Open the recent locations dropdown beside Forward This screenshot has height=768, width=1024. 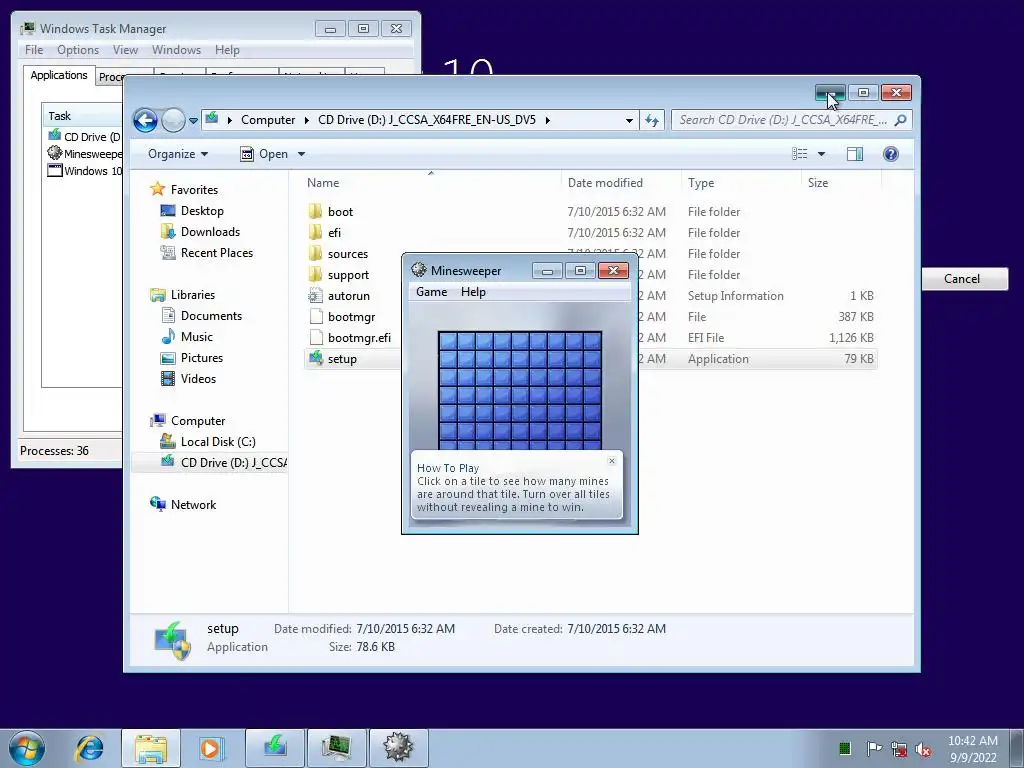[x=193, y=121]
